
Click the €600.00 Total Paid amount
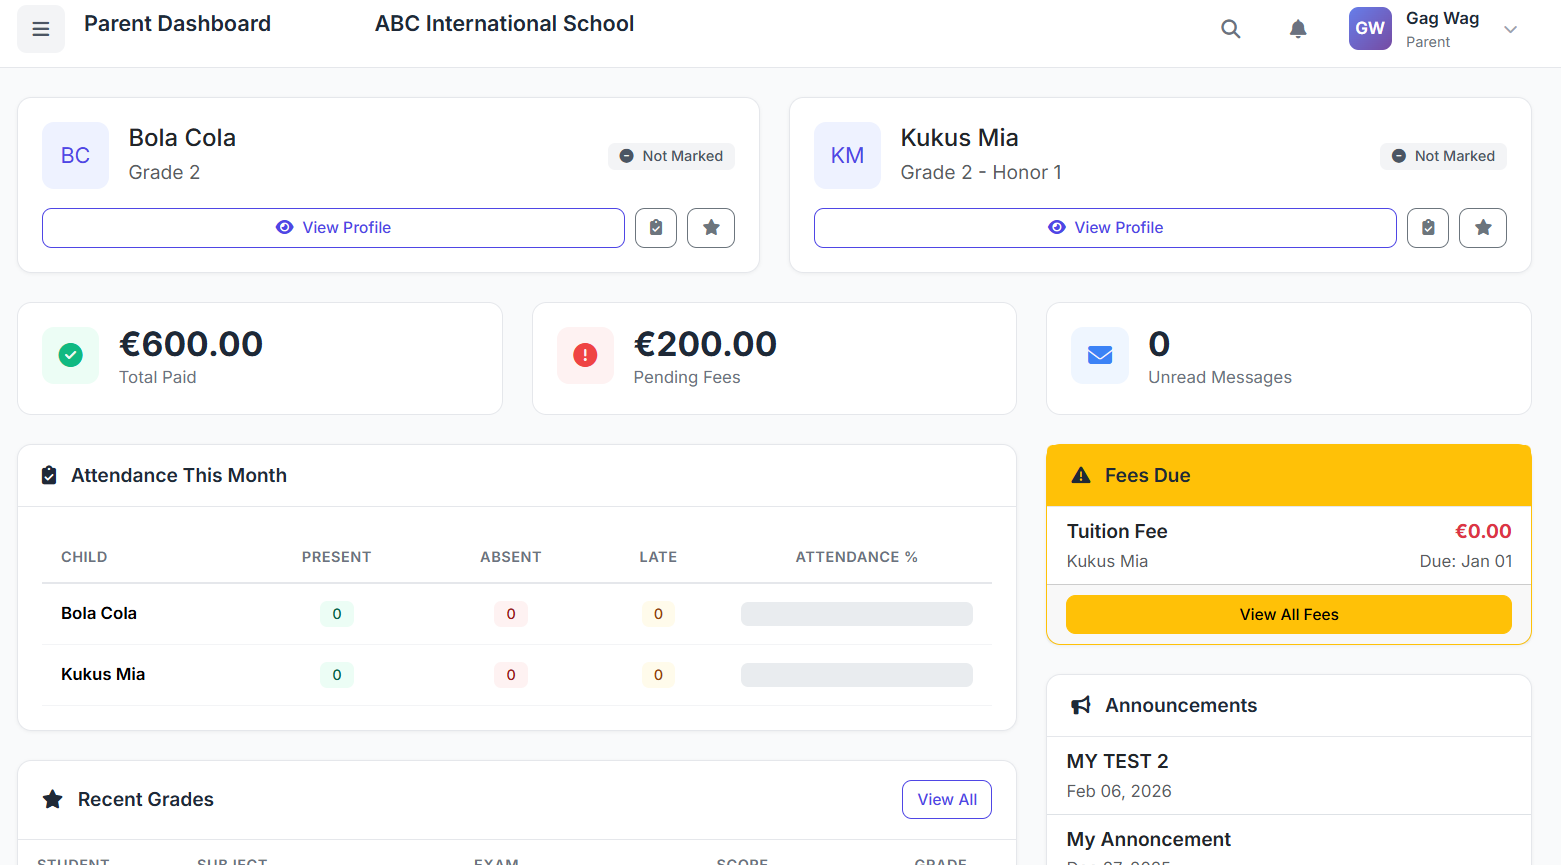pos(191,344)
